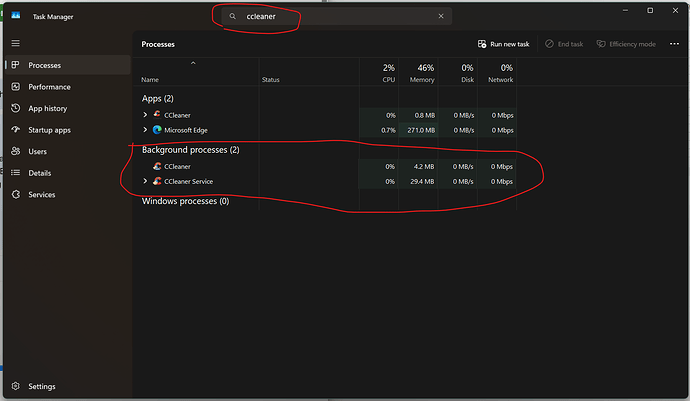690x401 pixels.
Task: Close the Task Manager window
Action: [675, 10]
